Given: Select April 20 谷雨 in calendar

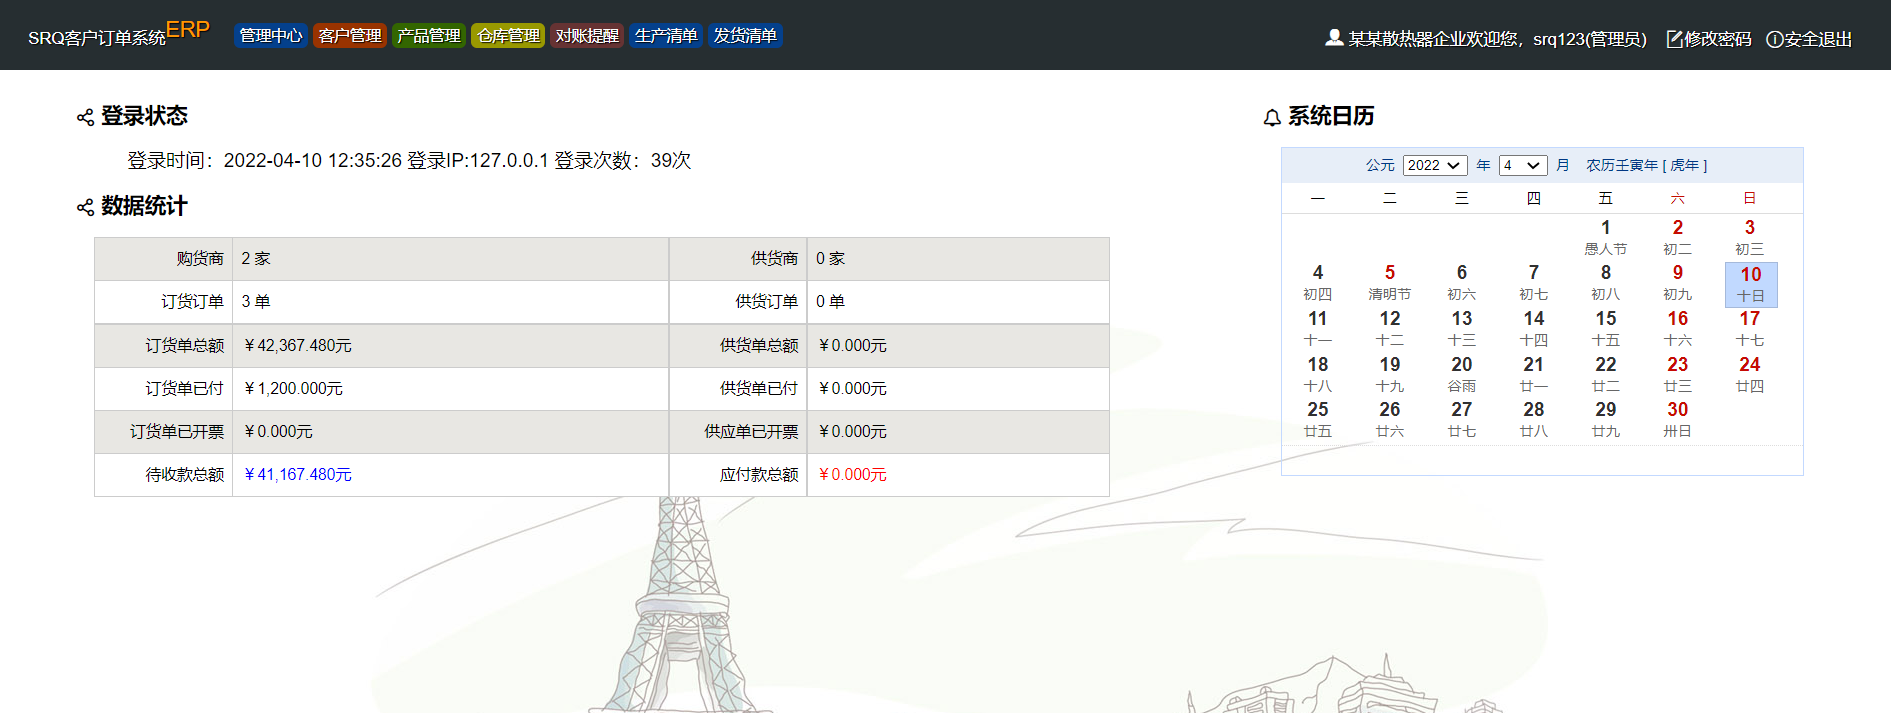Looking at the screenshot, I should (1461, 374).
